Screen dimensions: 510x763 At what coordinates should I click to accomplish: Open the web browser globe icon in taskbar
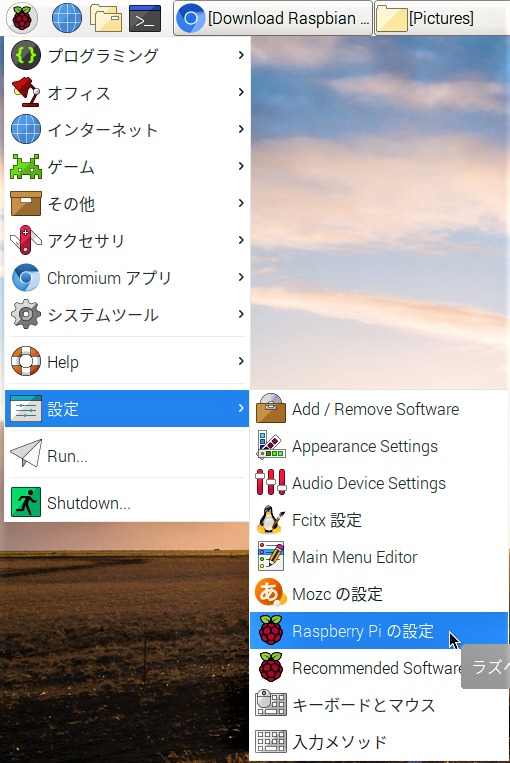(67, 18)
